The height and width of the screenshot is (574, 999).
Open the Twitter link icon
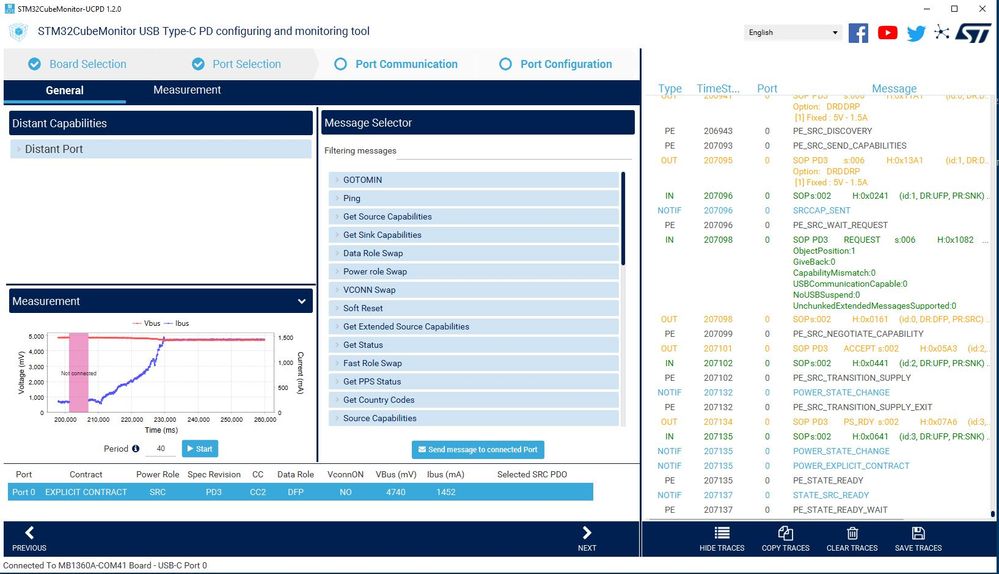click(x=916, y=33)
